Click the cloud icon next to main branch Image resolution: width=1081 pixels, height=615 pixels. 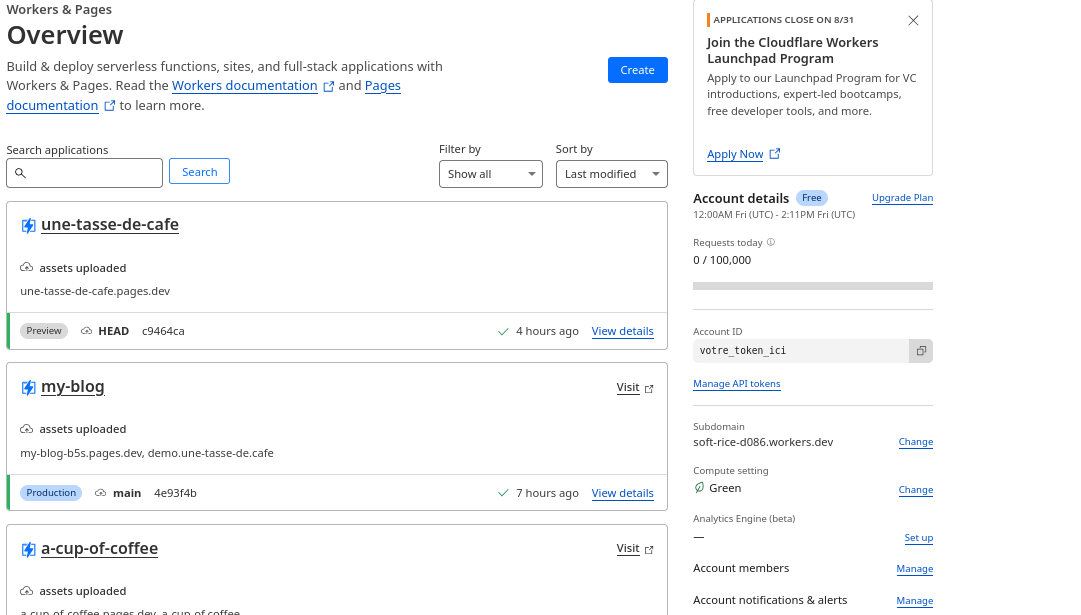coord(101,493)
